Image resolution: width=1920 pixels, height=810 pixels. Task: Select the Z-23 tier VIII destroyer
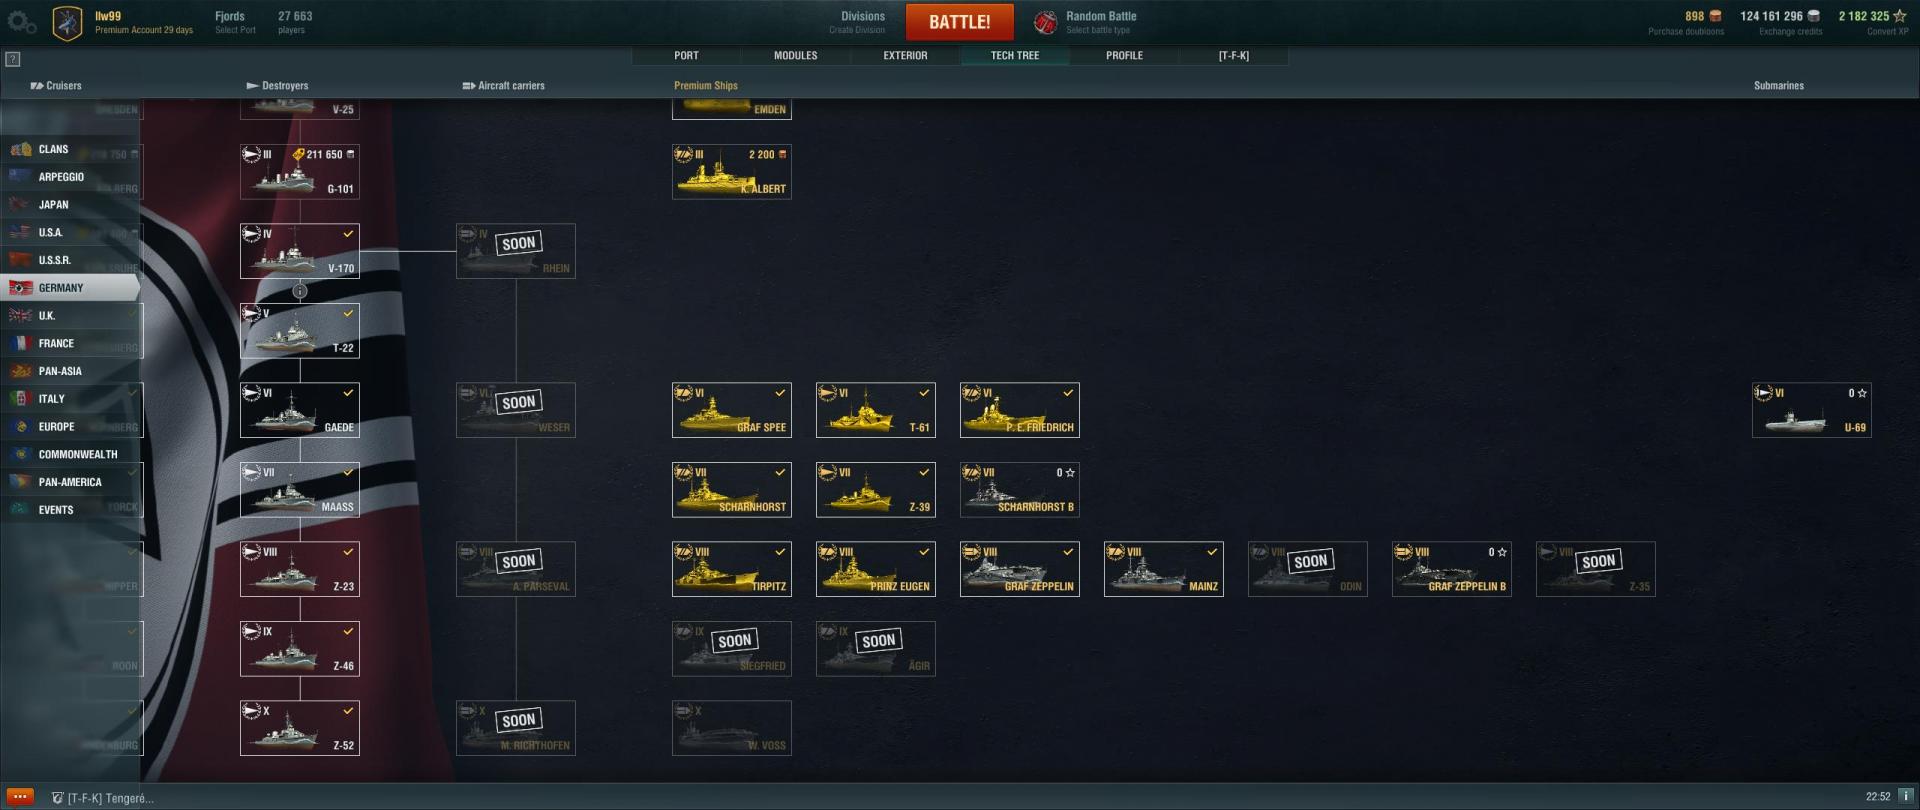tap(300, 569)
